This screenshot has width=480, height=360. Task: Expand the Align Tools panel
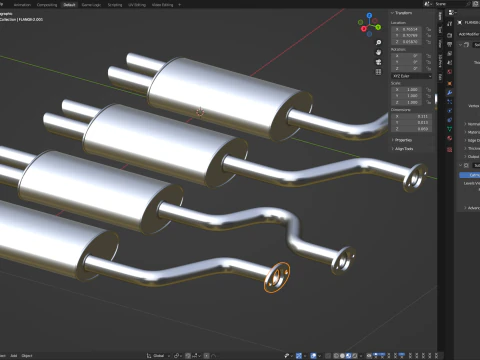click(x=402, y=149)
